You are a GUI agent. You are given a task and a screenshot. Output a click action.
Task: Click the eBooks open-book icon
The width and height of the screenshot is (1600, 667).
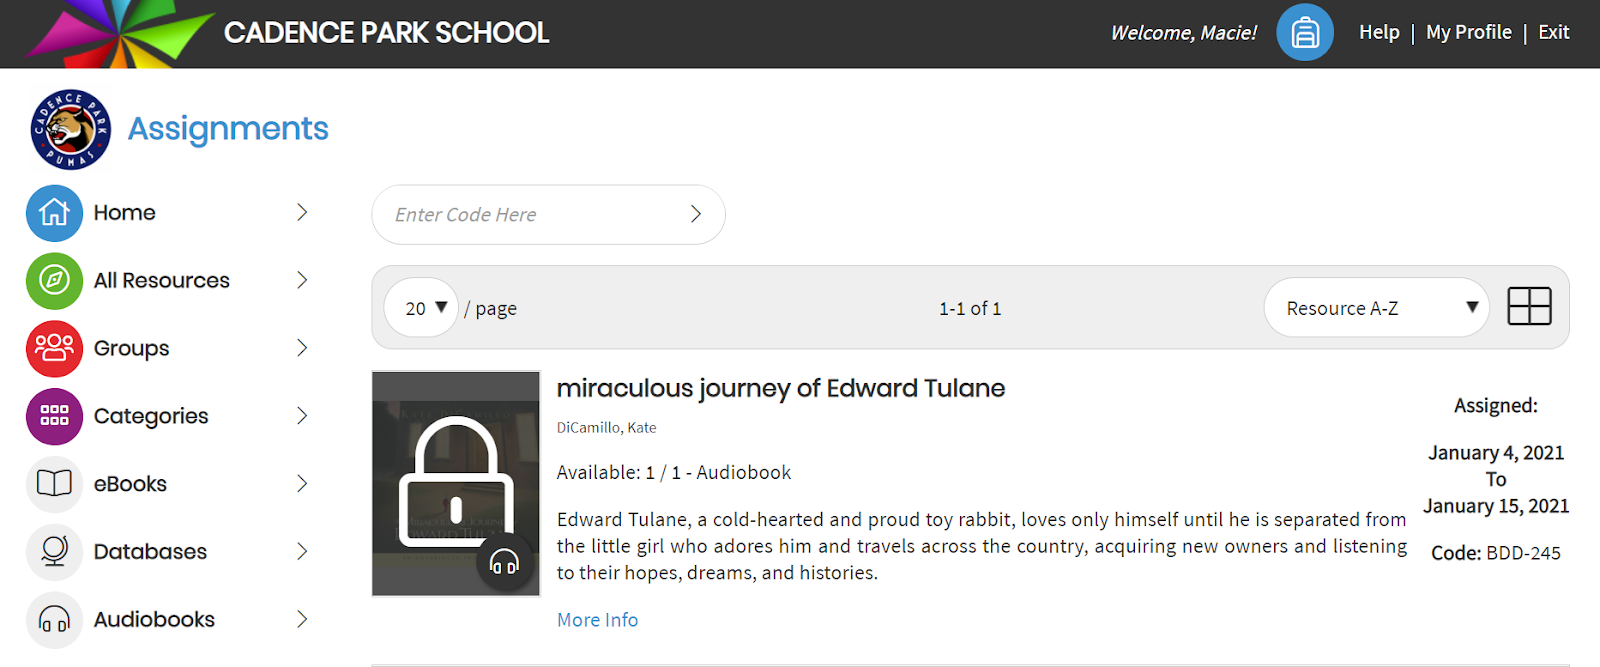coord(54,484)
